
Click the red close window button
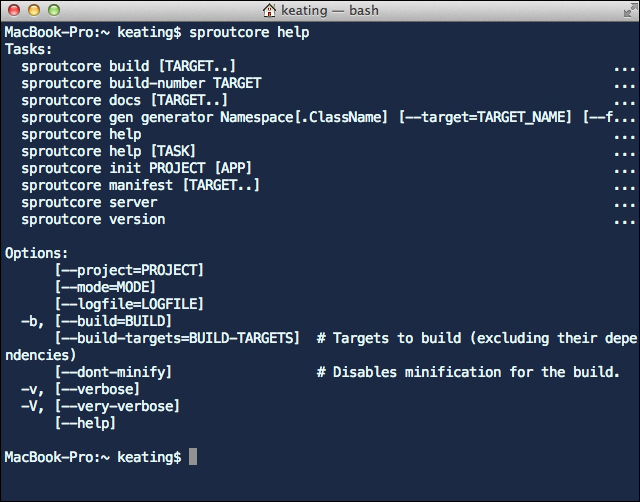[14, 10]
